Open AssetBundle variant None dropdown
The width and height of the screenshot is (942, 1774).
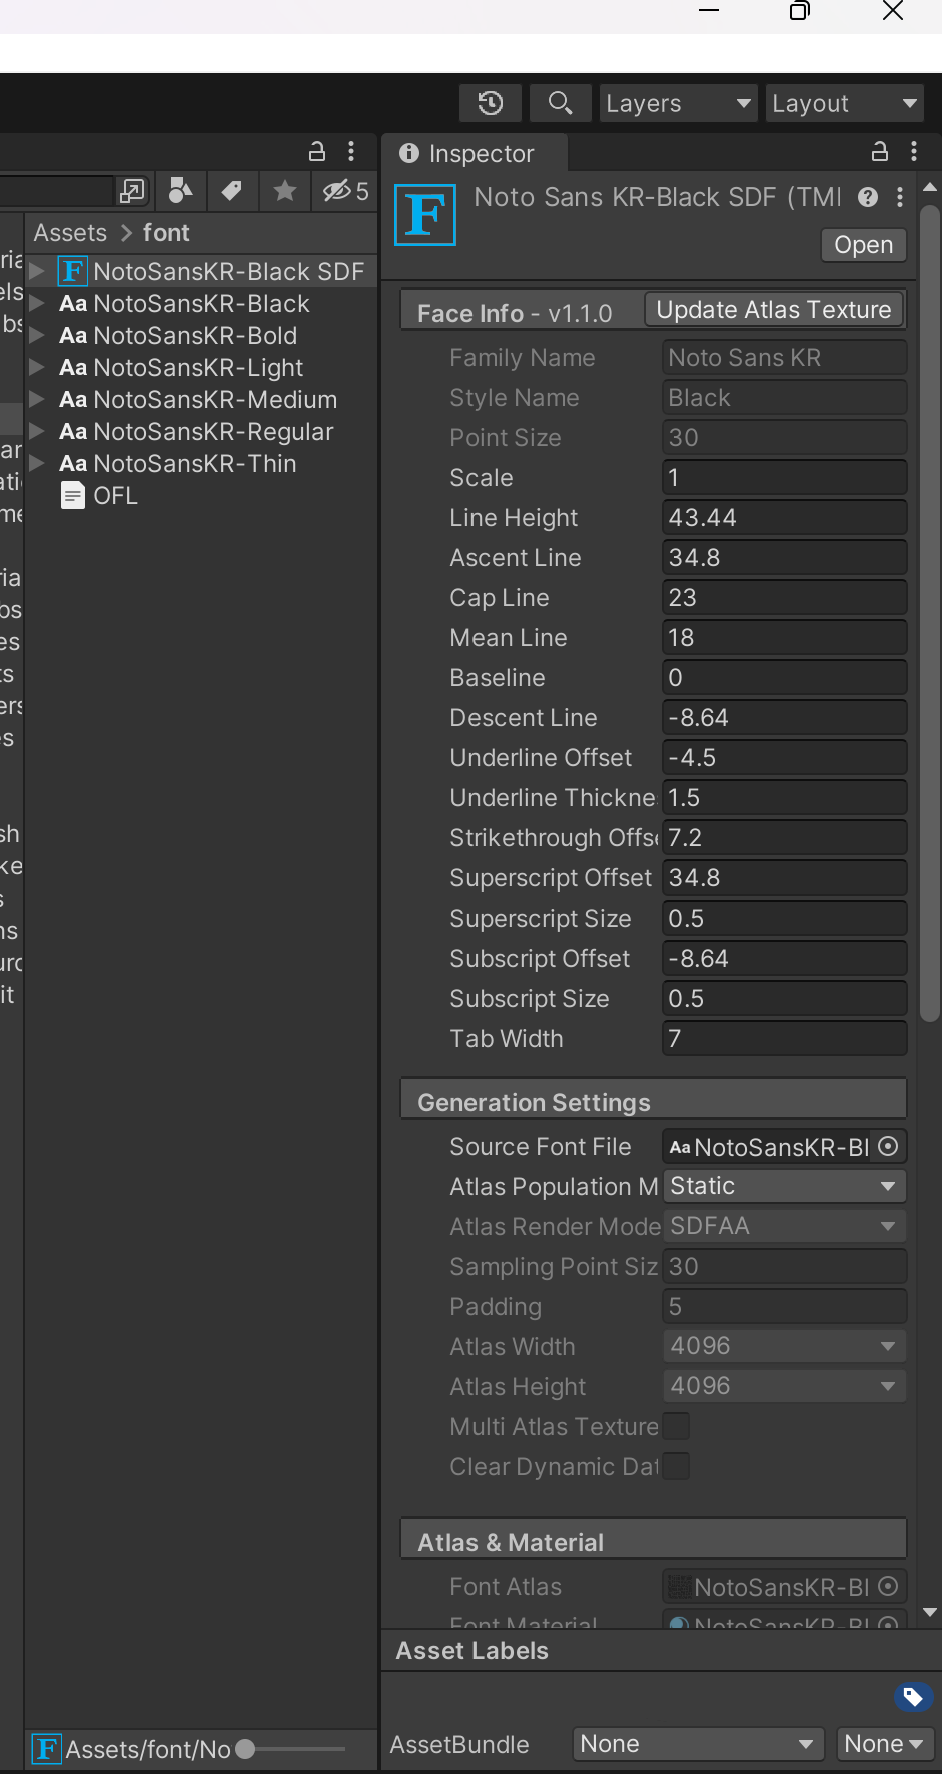click(x=884, y=1744)
